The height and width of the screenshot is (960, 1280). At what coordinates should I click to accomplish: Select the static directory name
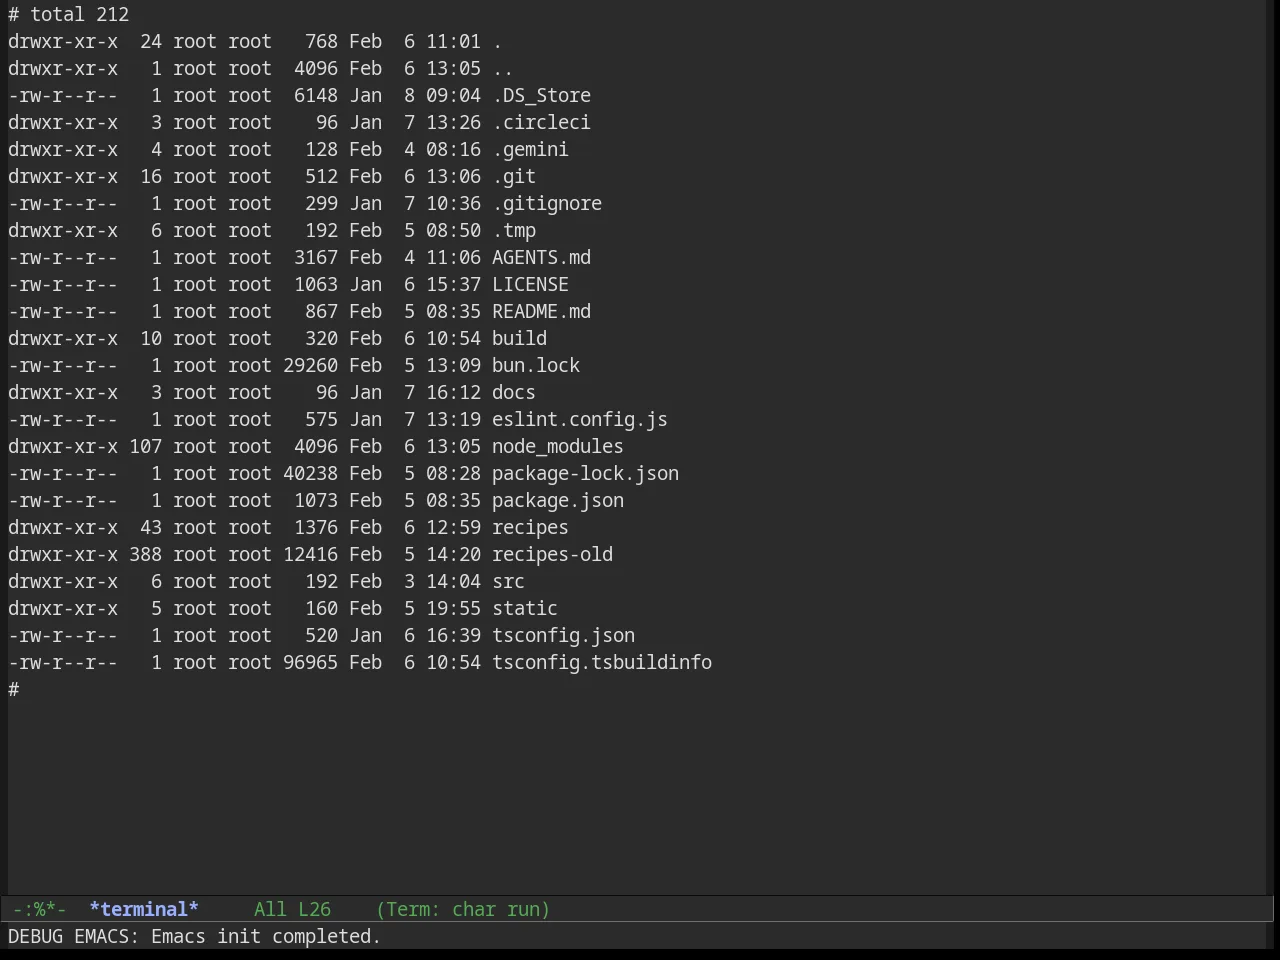tap(525, 608)
